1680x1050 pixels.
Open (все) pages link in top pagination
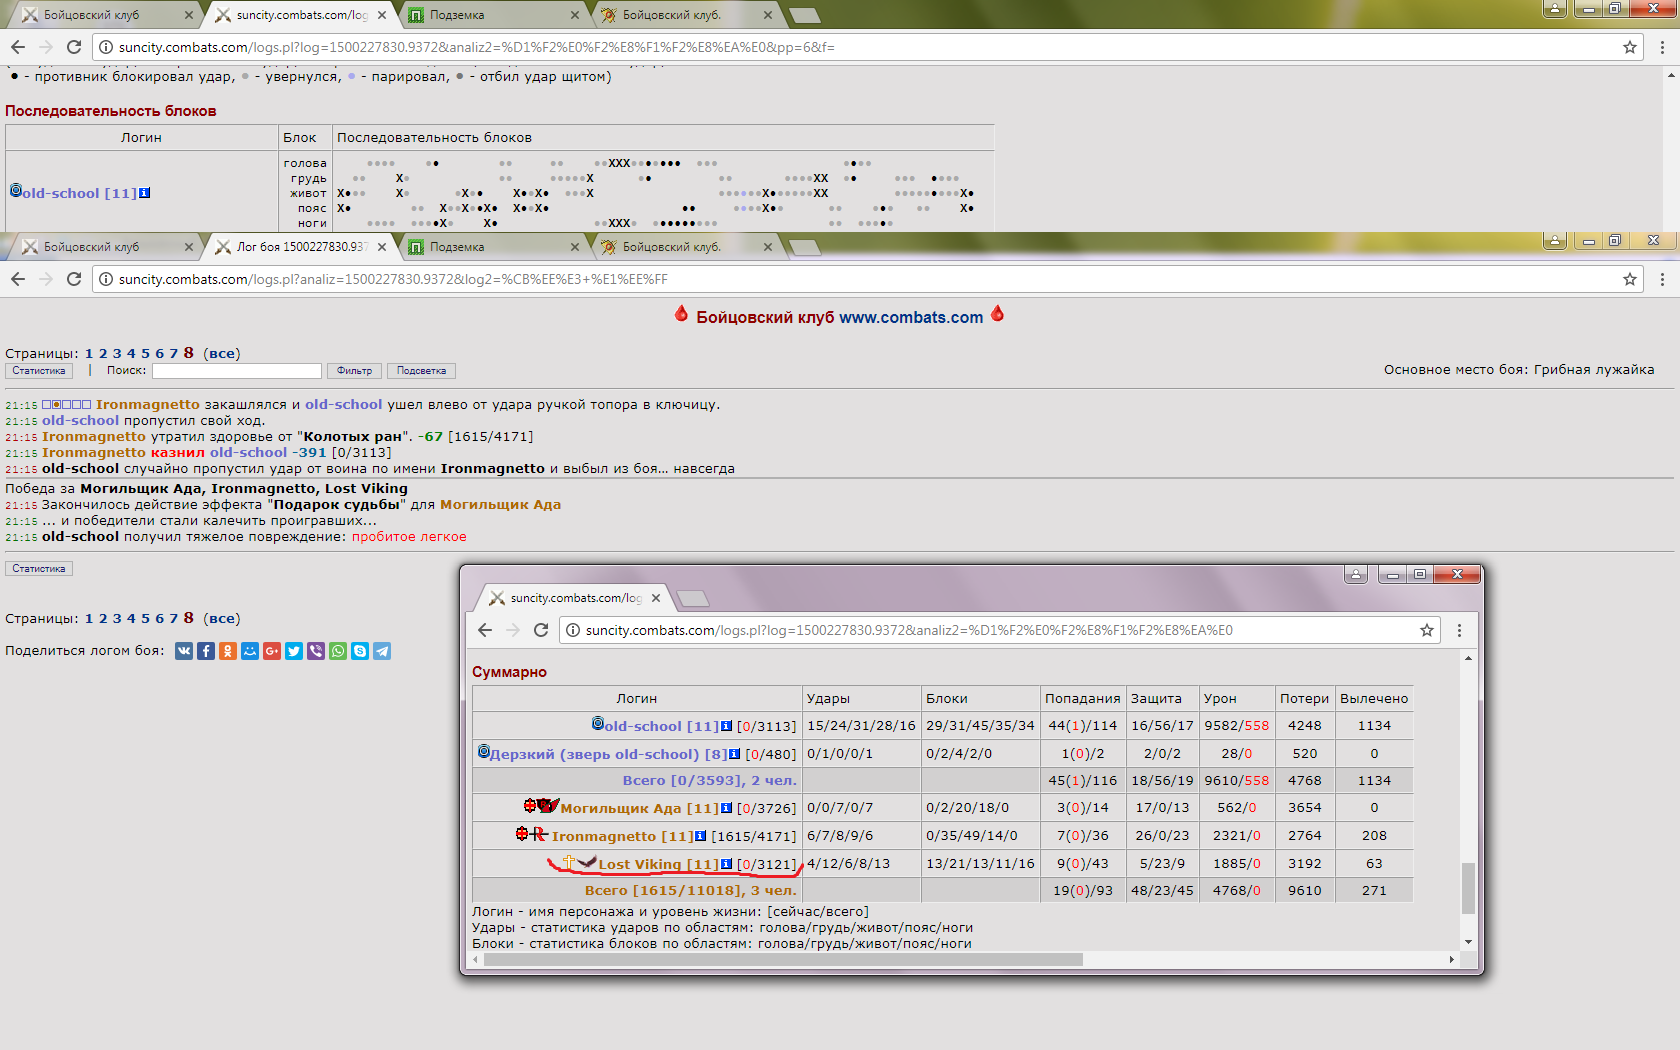(222, 353)
